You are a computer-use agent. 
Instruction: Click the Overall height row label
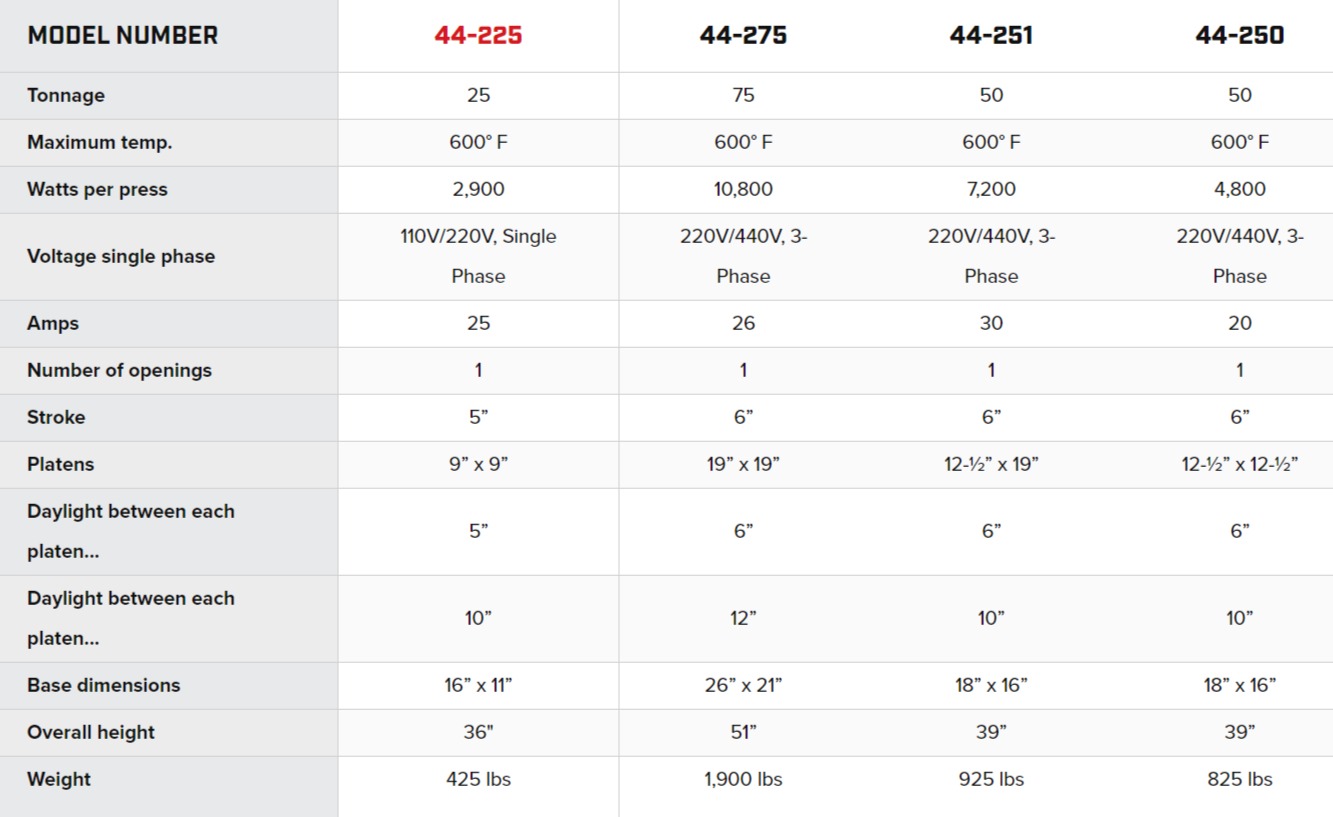[x=91, y=733]
